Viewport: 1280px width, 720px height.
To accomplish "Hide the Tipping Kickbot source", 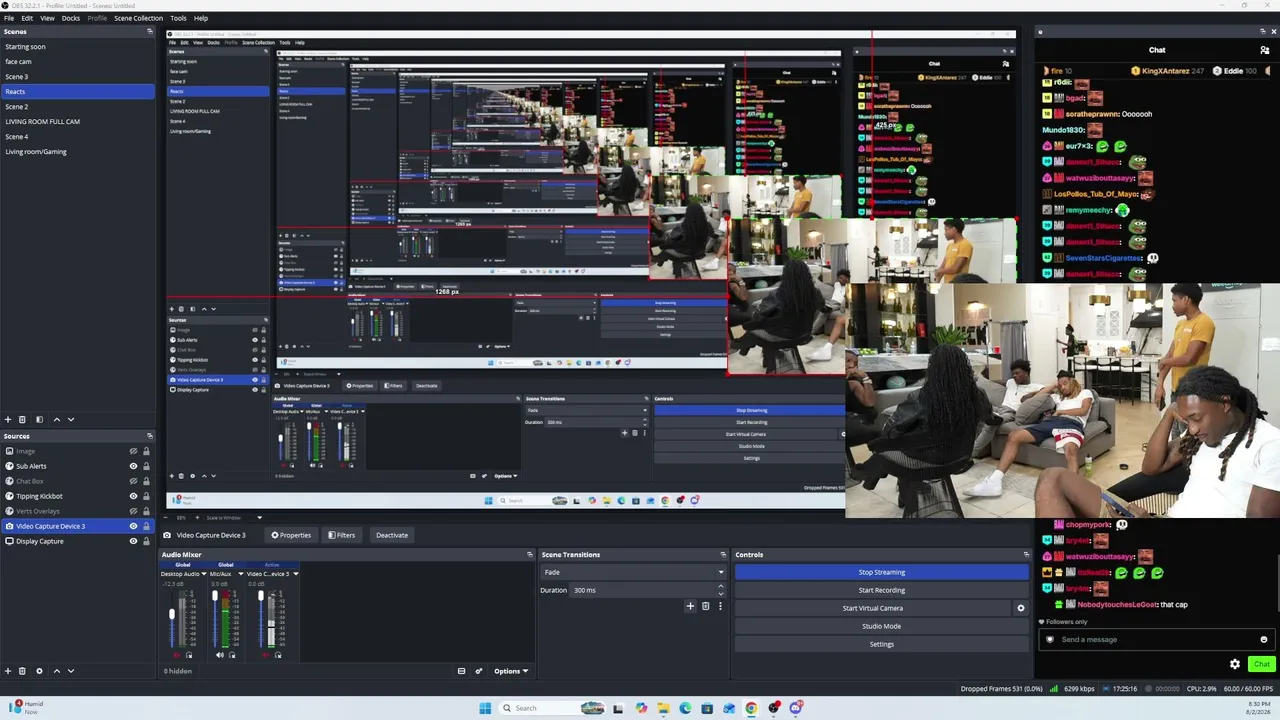I will [x=133, y=496].
